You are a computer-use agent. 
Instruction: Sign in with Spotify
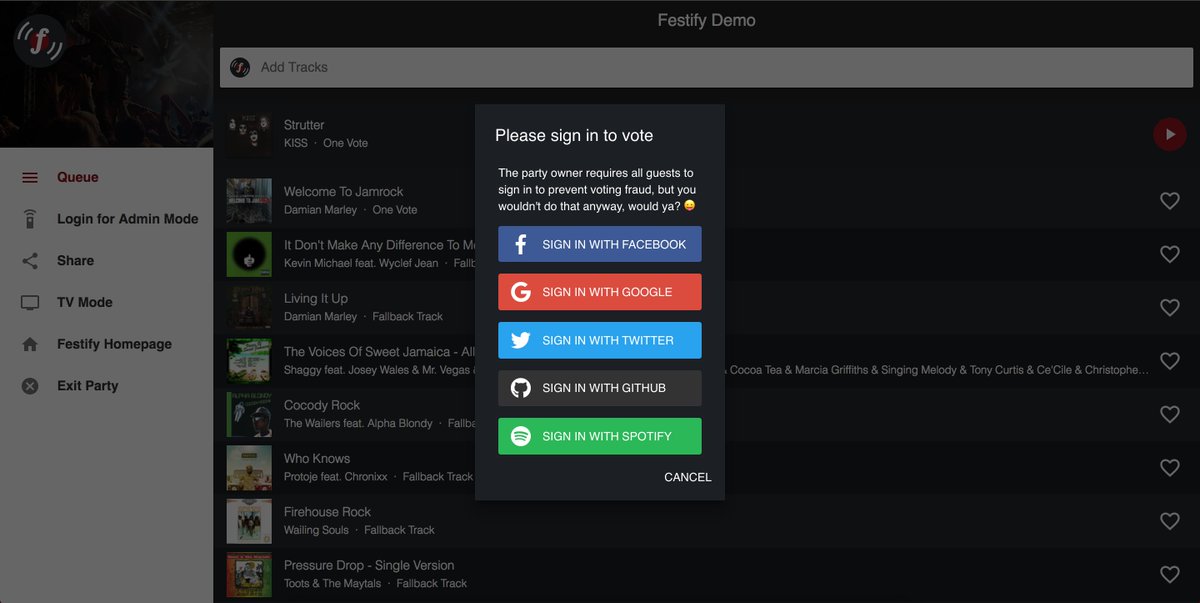pyautogui.click(x=600, y=436)
